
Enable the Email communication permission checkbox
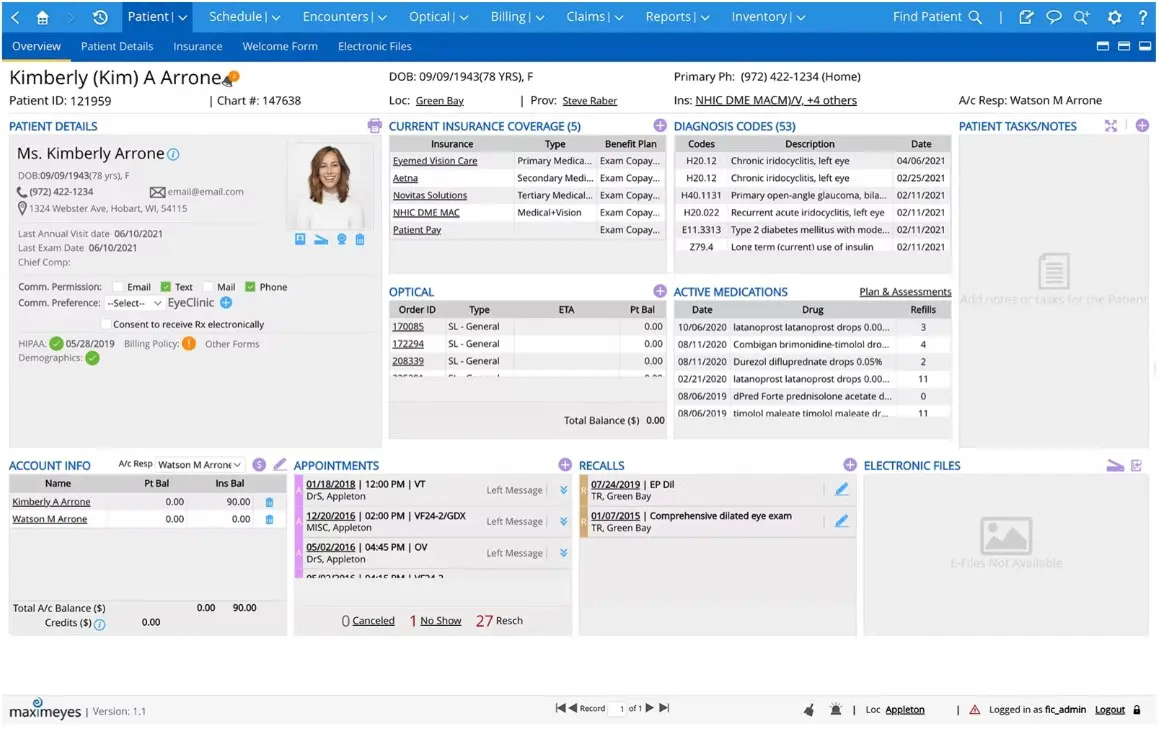[118, 287]
